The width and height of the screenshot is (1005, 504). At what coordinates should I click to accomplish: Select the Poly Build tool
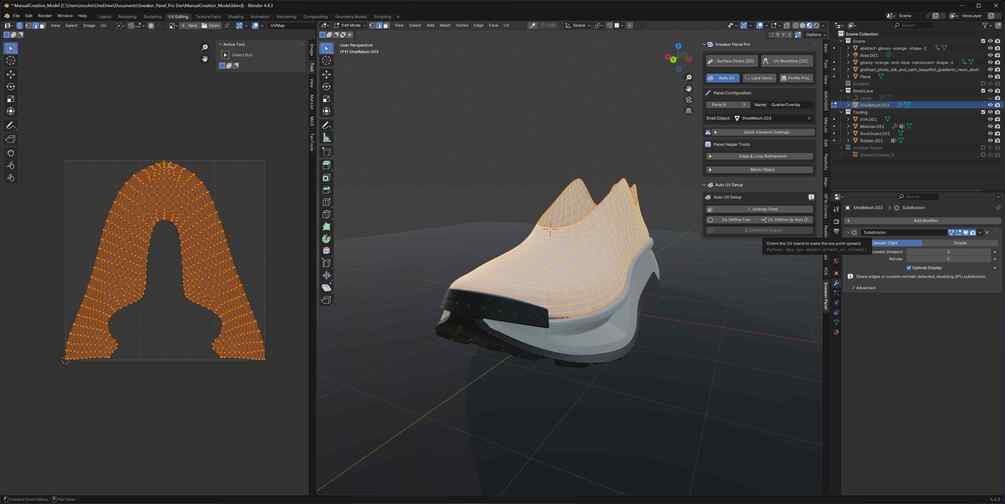pyautogui.click(x=326, y=226)
